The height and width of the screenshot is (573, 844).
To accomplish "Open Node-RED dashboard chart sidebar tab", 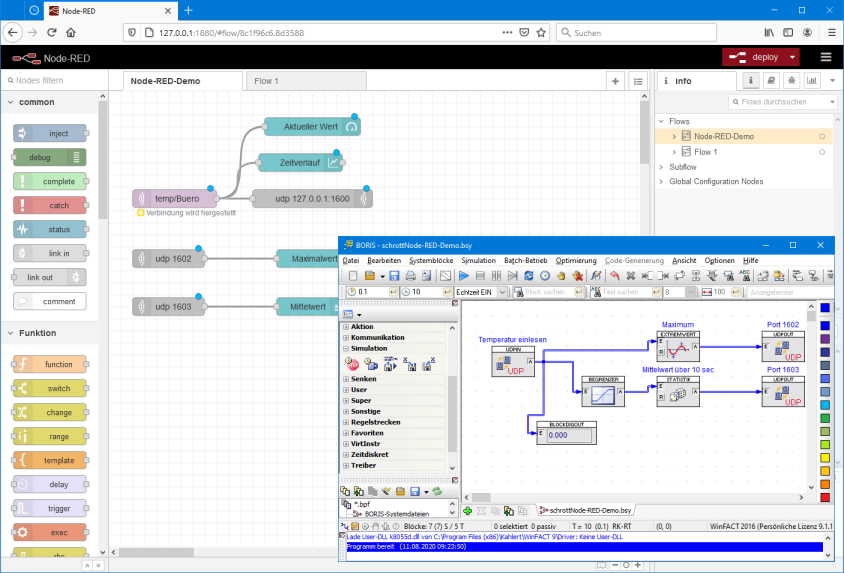I will 812,81.
